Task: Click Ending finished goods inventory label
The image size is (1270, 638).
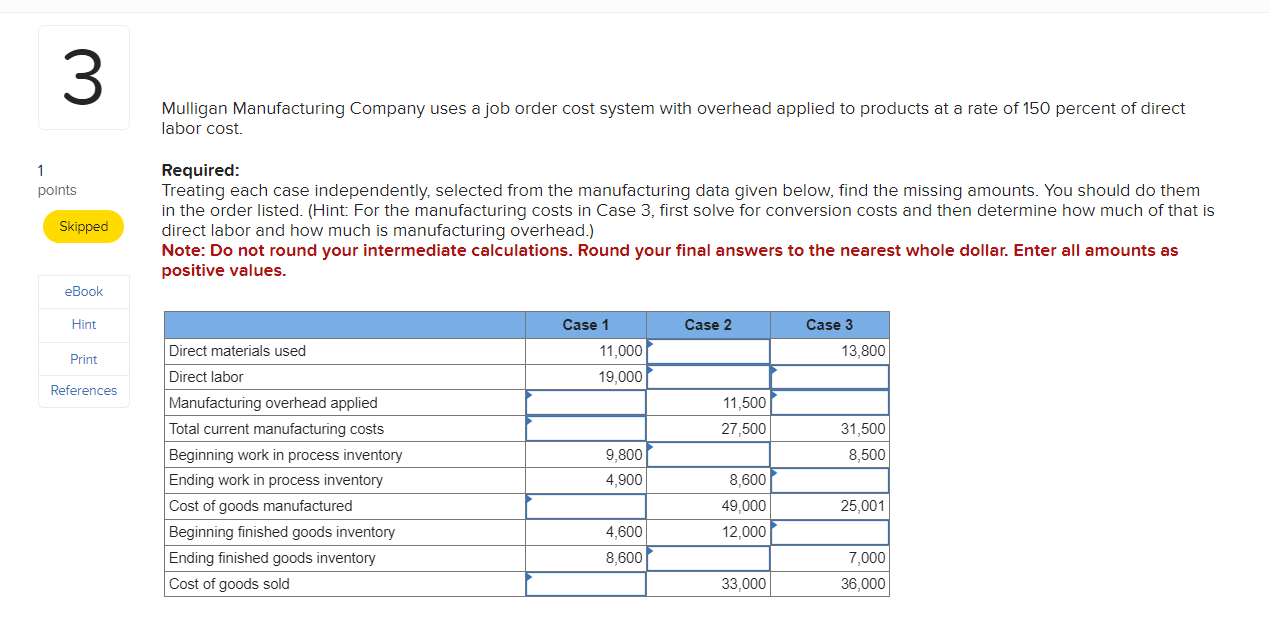Action: [272, 558]
